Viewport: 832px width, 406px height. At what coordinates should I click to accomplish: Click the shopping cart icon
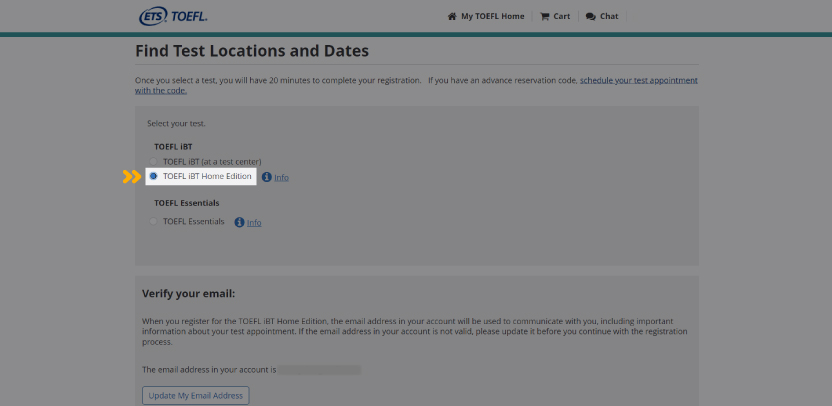(544, 16)
